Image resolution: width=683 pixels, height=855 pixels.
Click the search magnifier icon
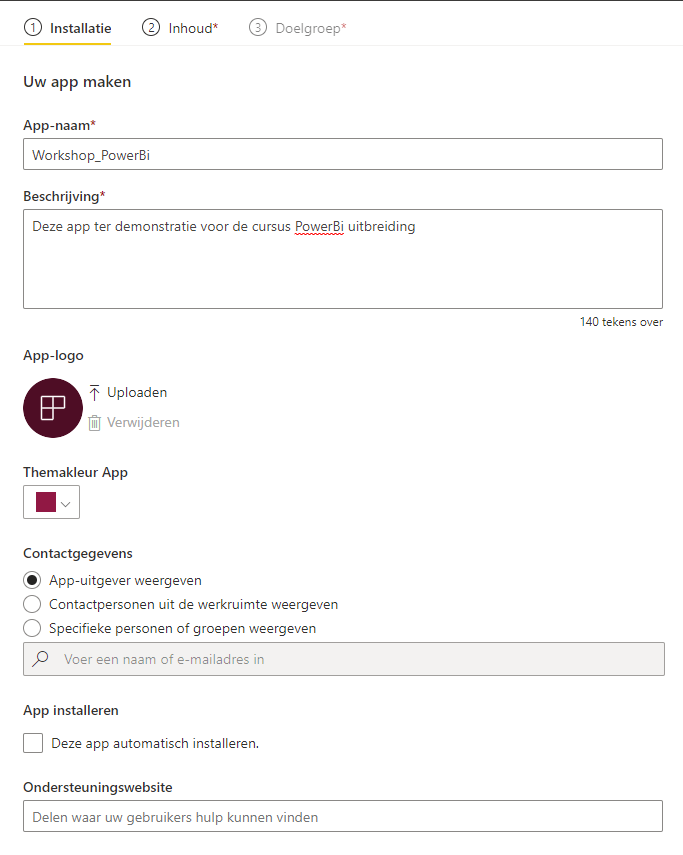pos(40,659)
